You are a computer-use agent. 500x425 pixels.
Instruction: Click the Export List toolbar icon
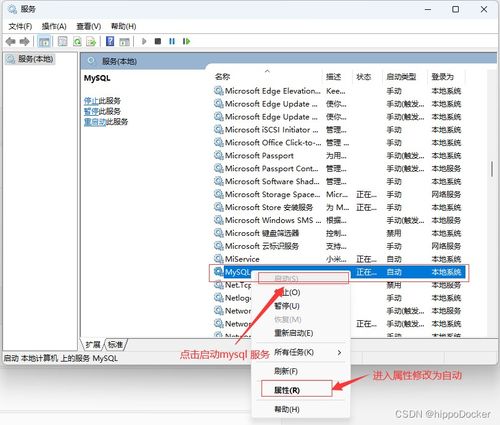pyautogui.click(x=91, y=41)
